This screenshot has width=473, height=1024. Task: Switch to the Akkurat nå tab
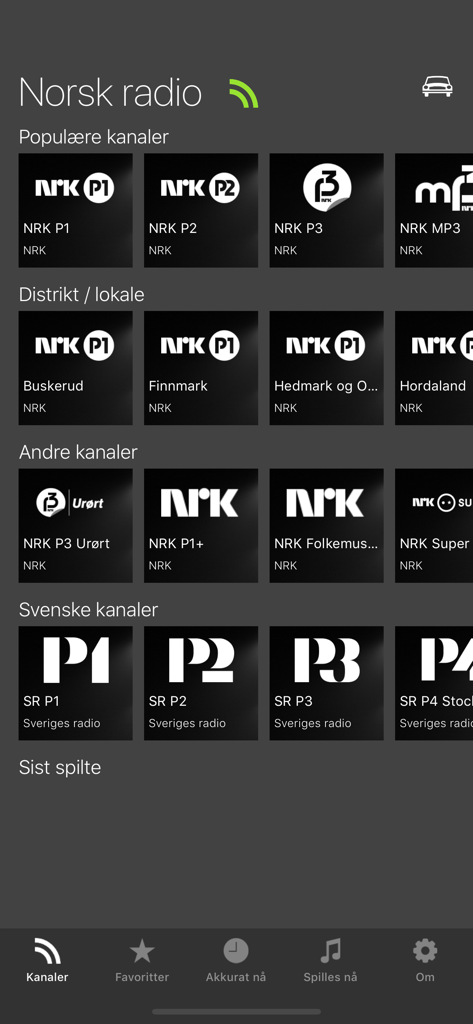click(x=236, y=960)
